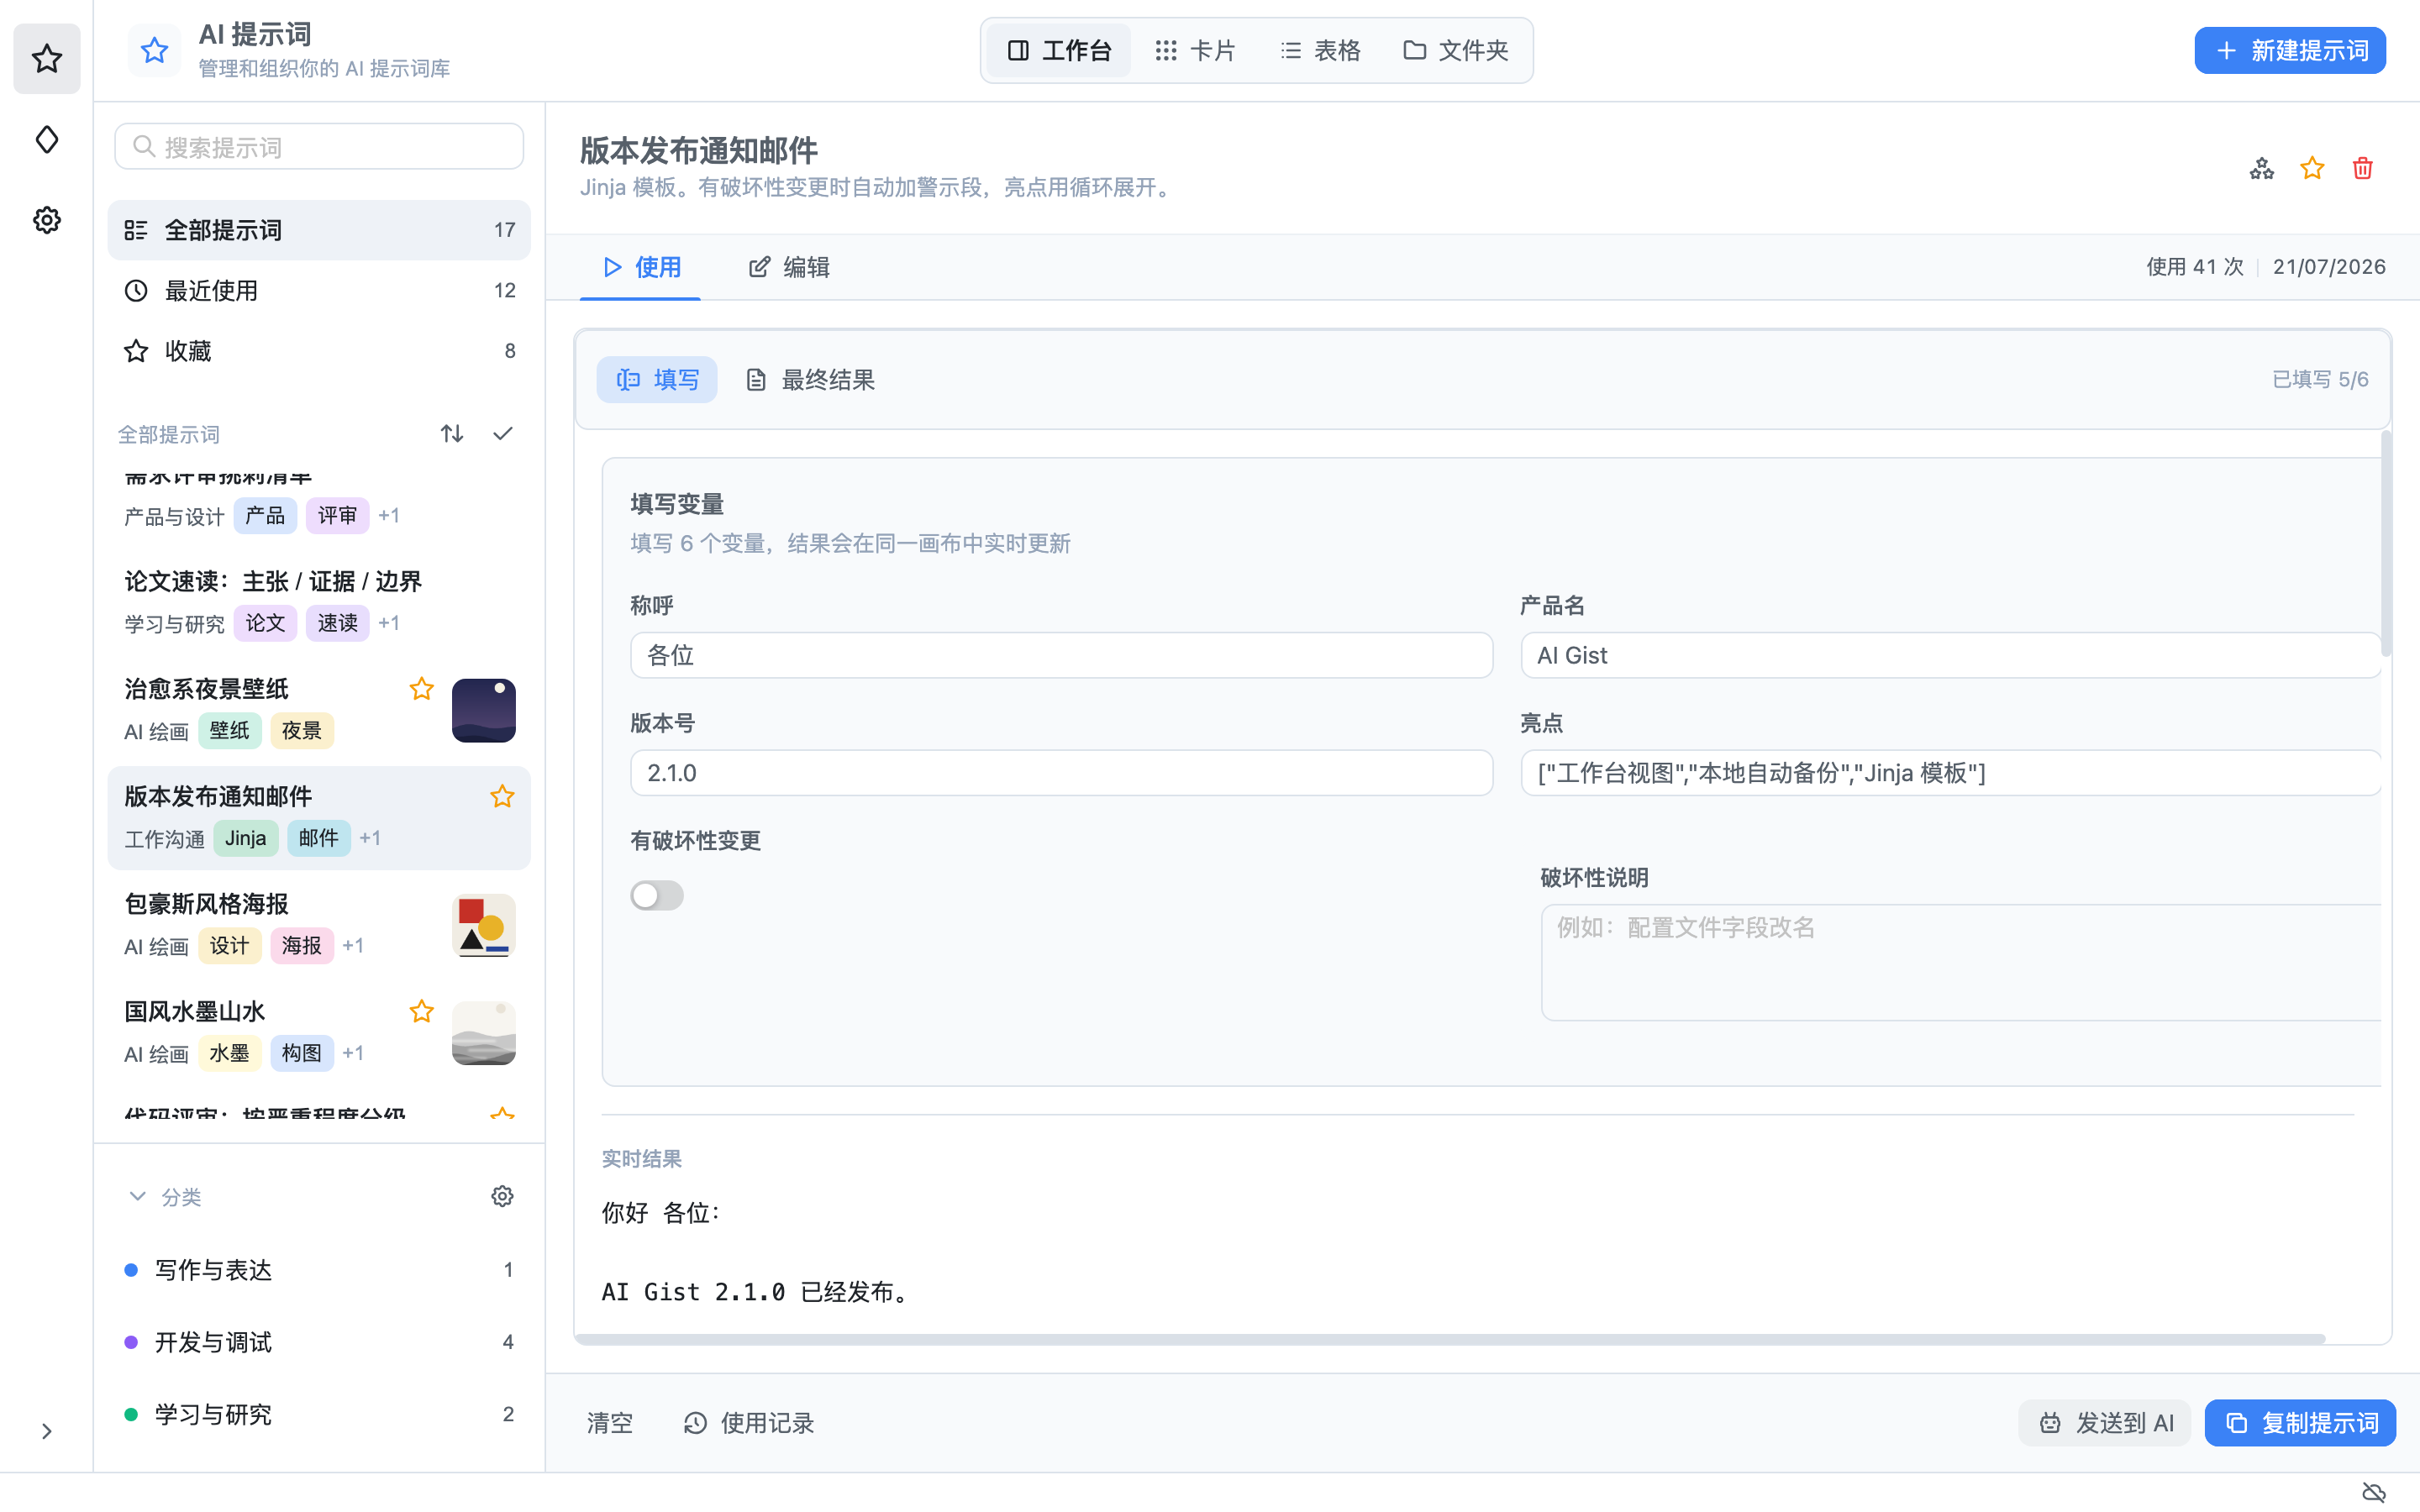Click the multi-select checkmark icon in prompt list
Image resolution: width=2420 pixels, height=1512 pixels.
click(503, 433)
